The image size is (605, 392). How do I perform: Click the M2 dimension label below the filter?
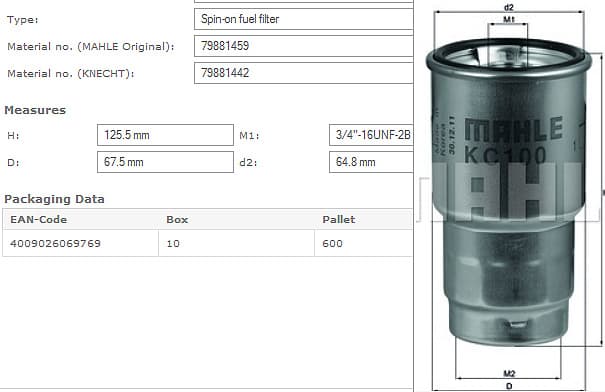(x=509, y=373)
